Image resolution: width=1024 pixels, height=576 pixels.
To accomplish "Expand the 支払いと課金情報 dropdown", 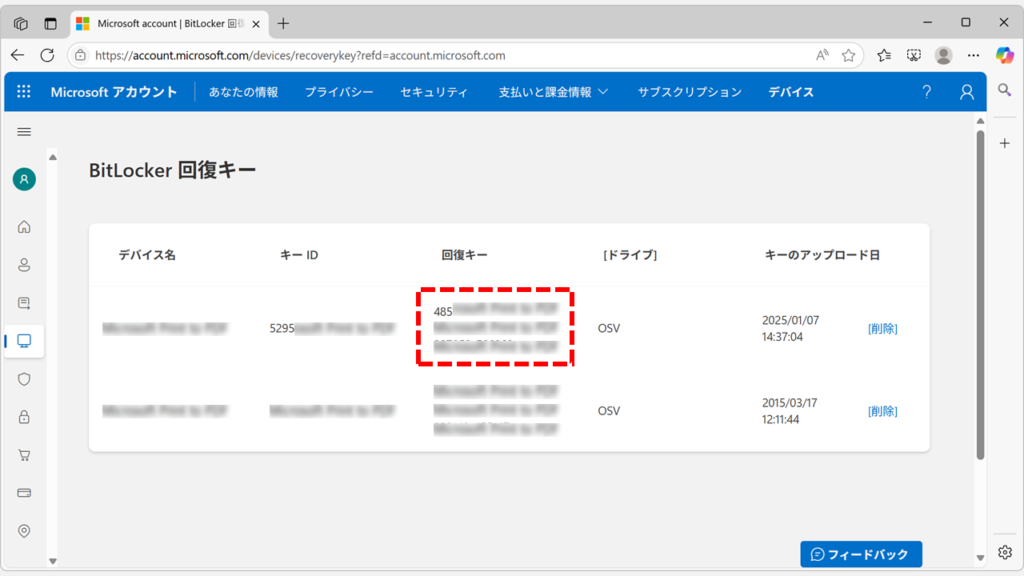I will coord(553,92).
